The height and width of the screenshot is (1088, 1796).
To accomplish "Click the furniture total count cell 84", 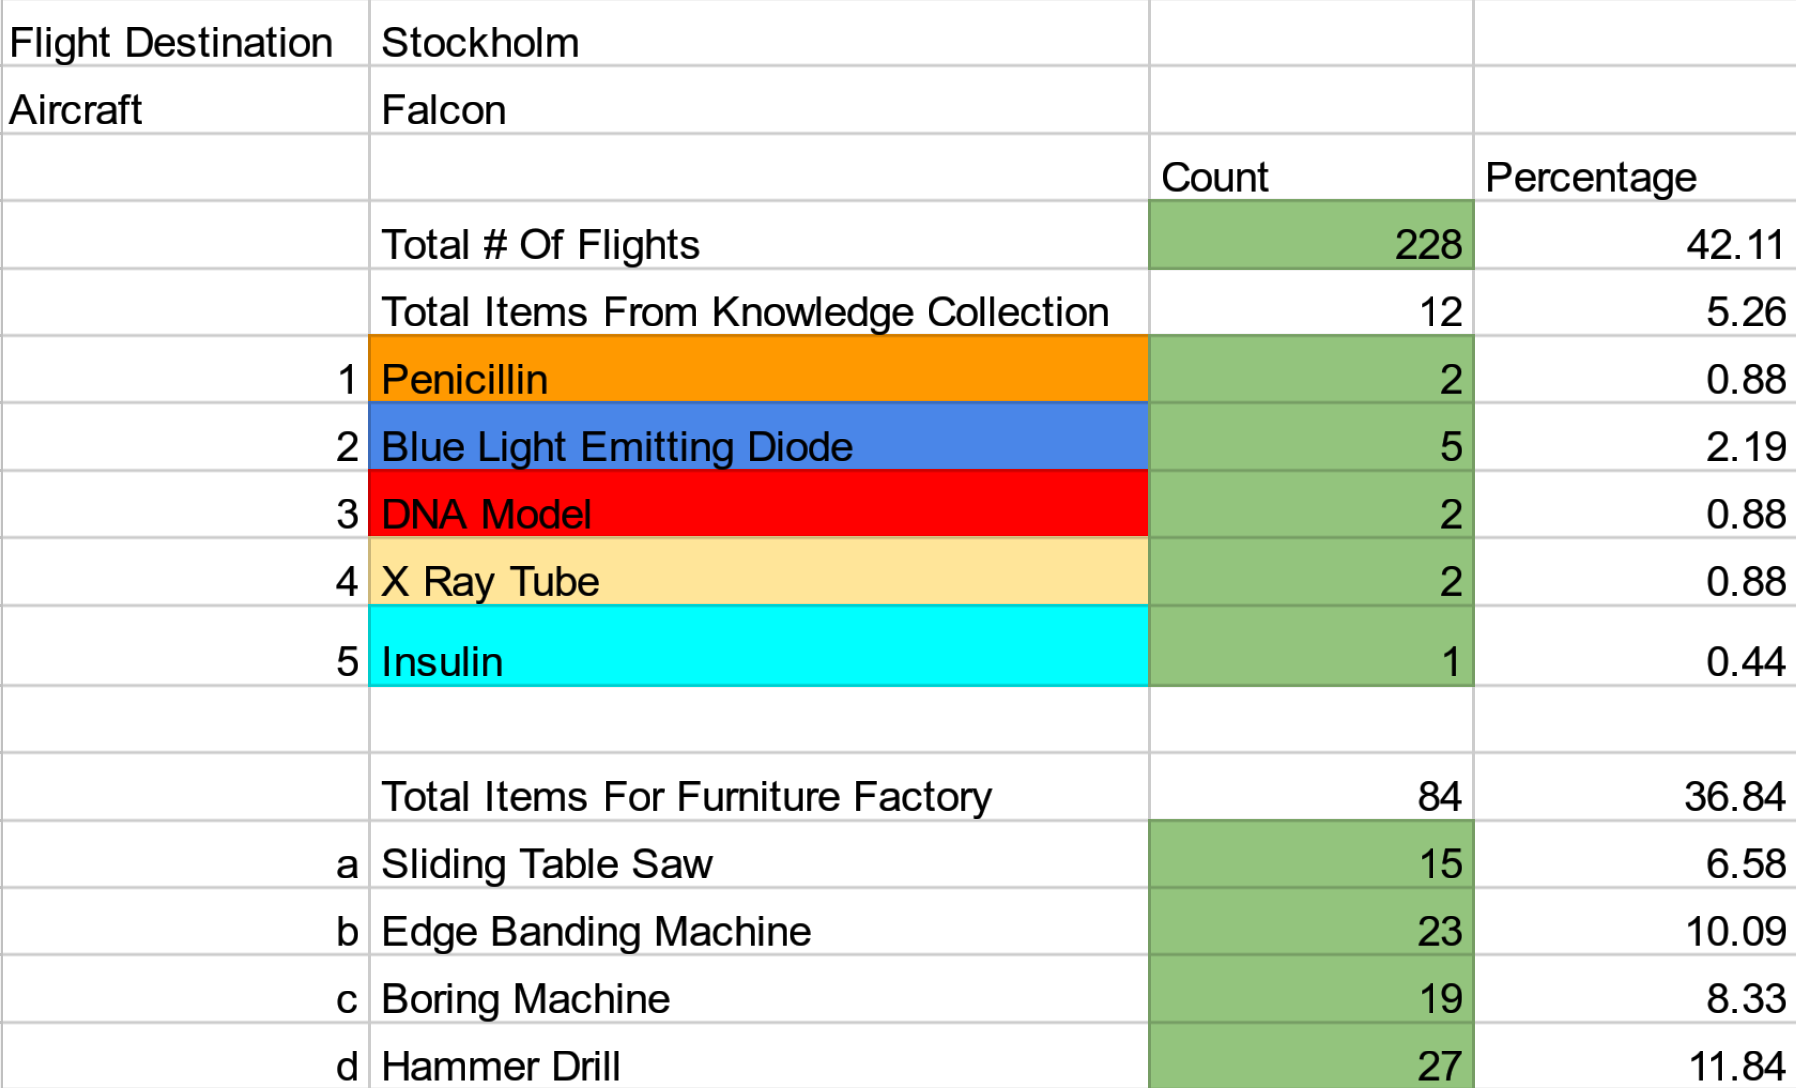I will (x=1310, y=796).
